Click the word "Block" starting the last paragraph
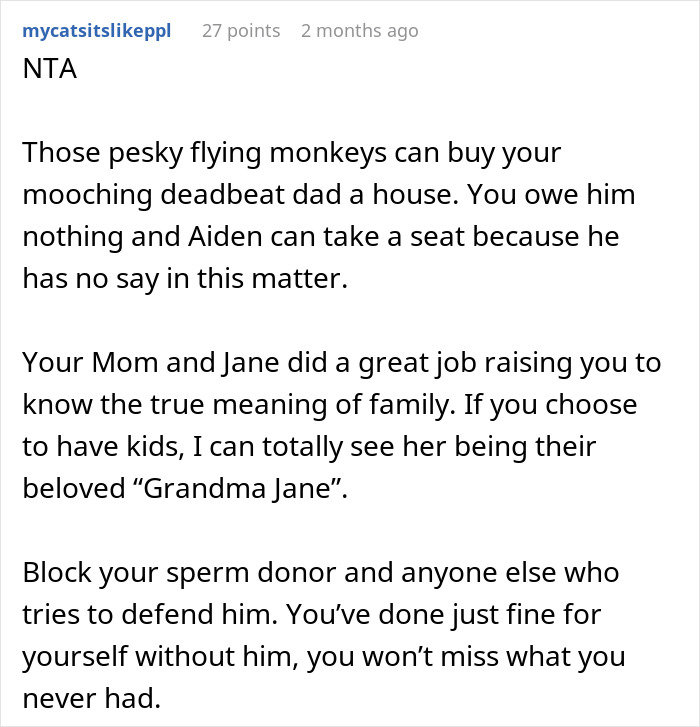 [52, 575]
